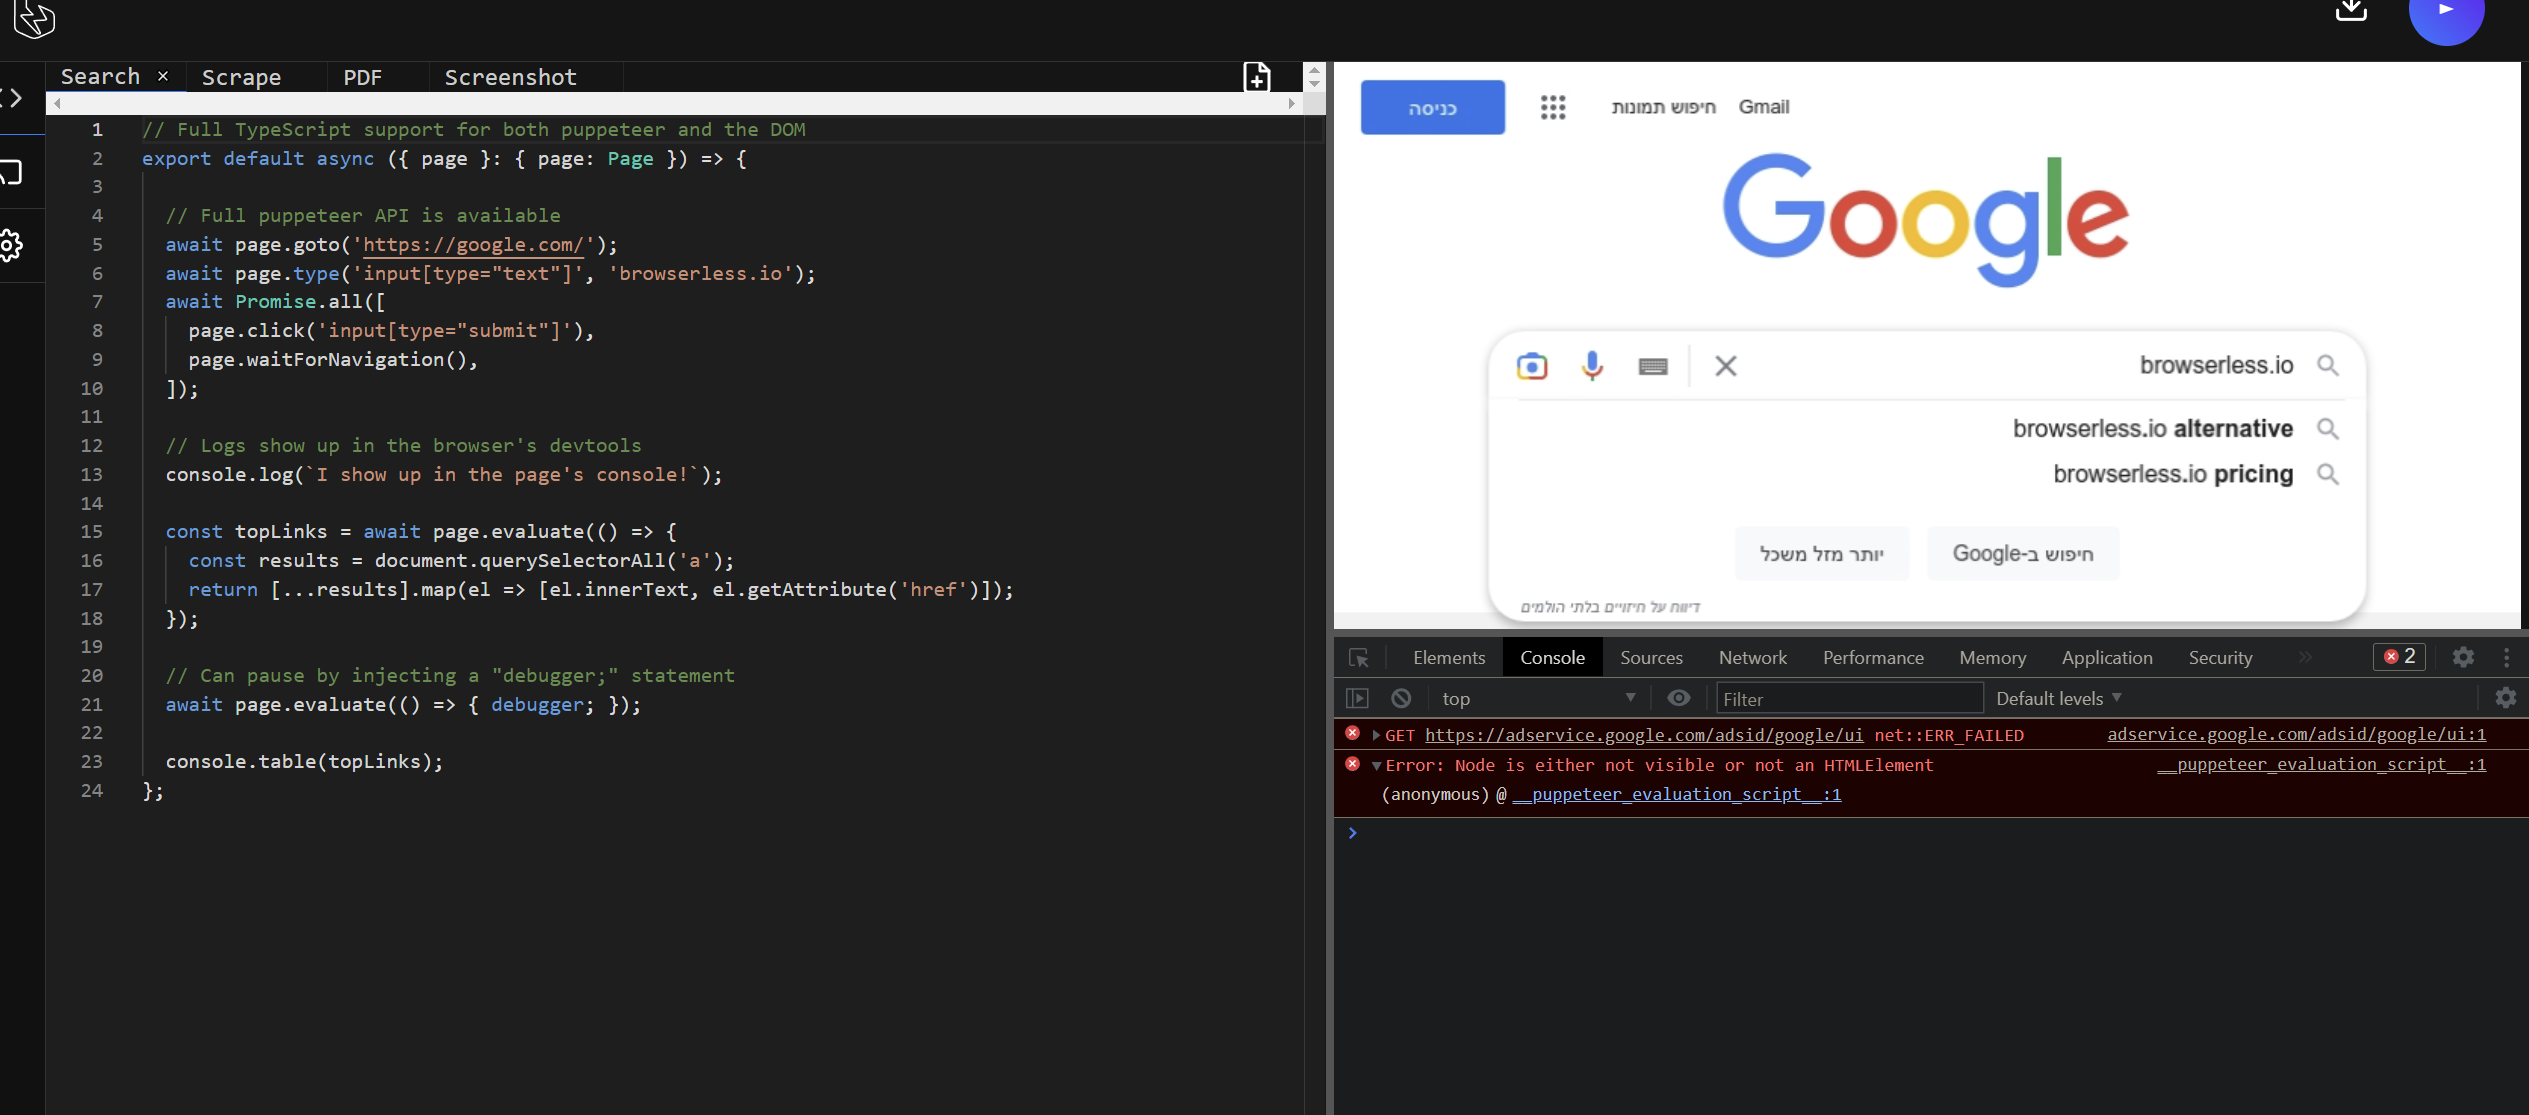Open DevTools settings via the gear icon

coord(2464,657)
